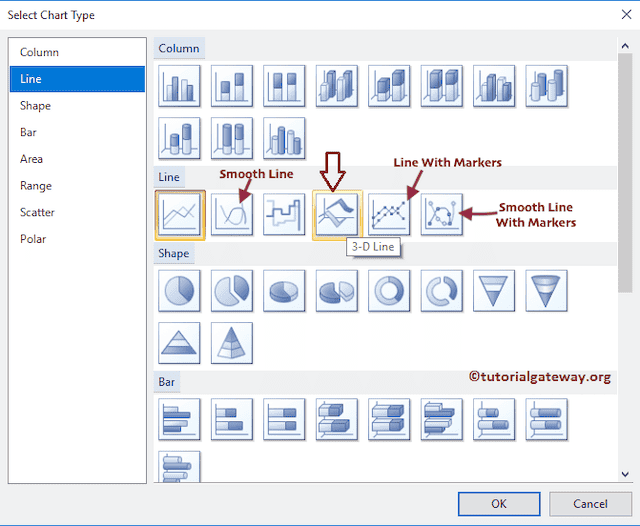The image size is (640, 526).
Task: Select the basic Column chart icon
Action: coord(179,86)
